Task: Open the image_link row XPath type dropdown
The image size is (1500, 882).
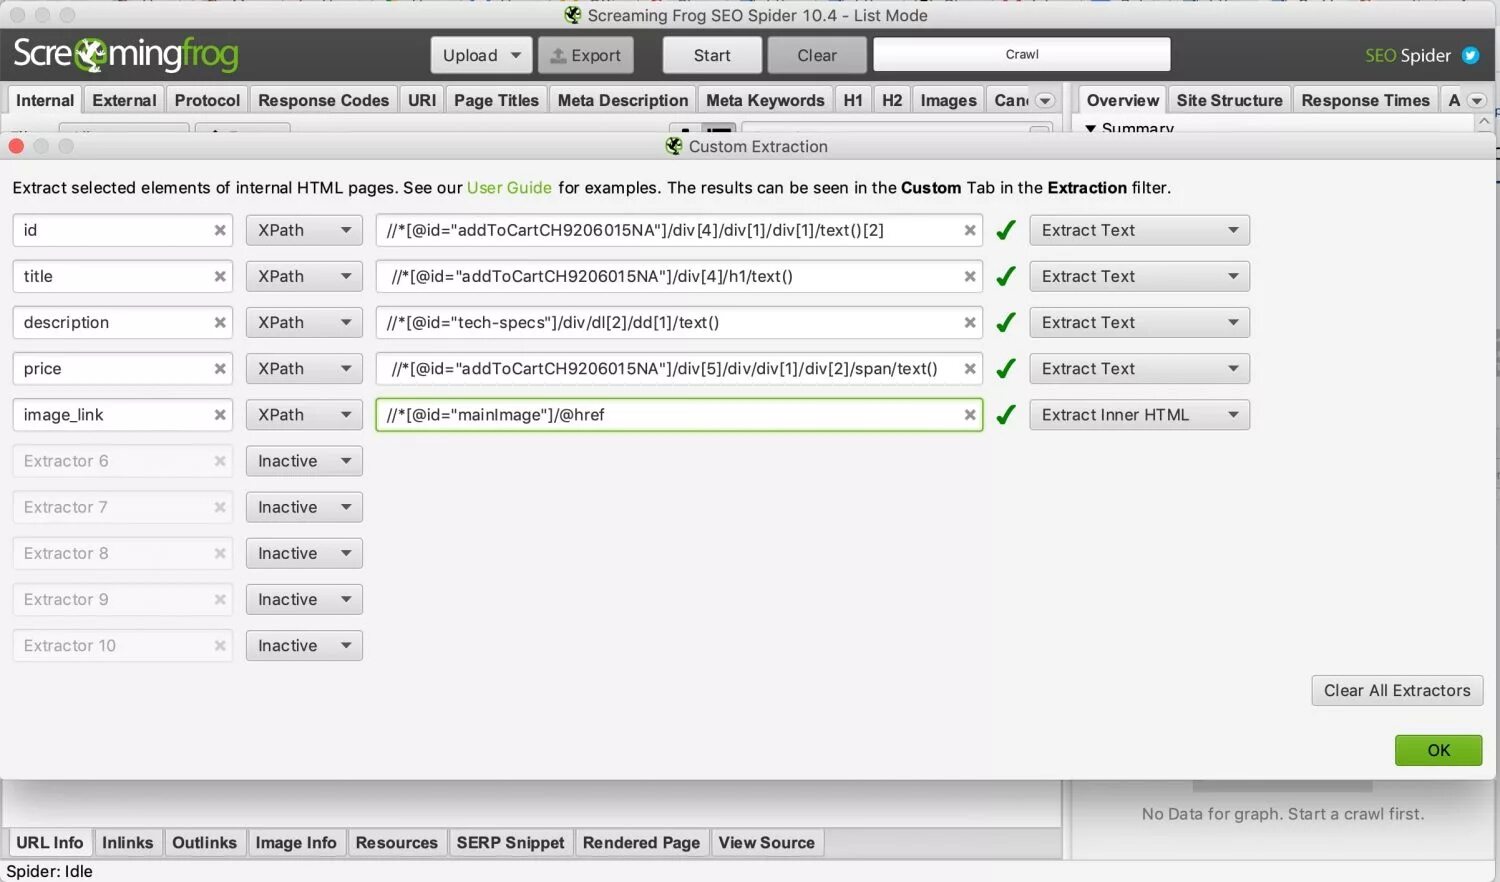Action: 304,414
